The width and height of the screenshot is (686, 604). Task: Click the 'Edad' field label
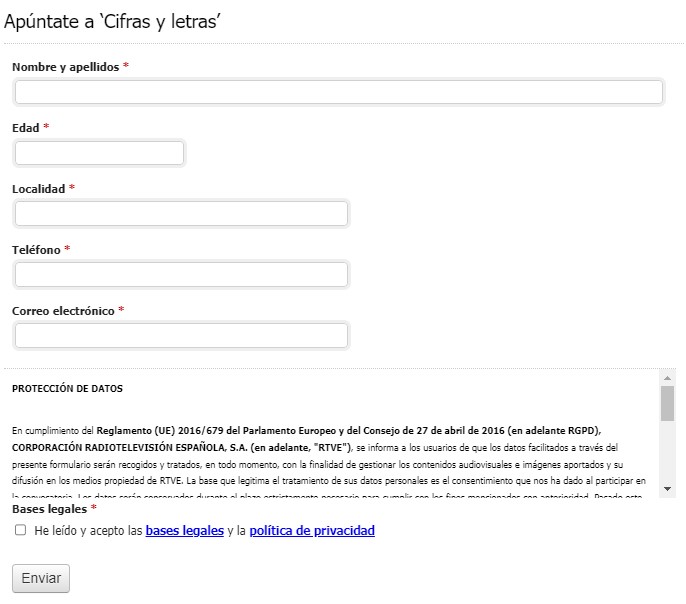(x=26, y=128)
